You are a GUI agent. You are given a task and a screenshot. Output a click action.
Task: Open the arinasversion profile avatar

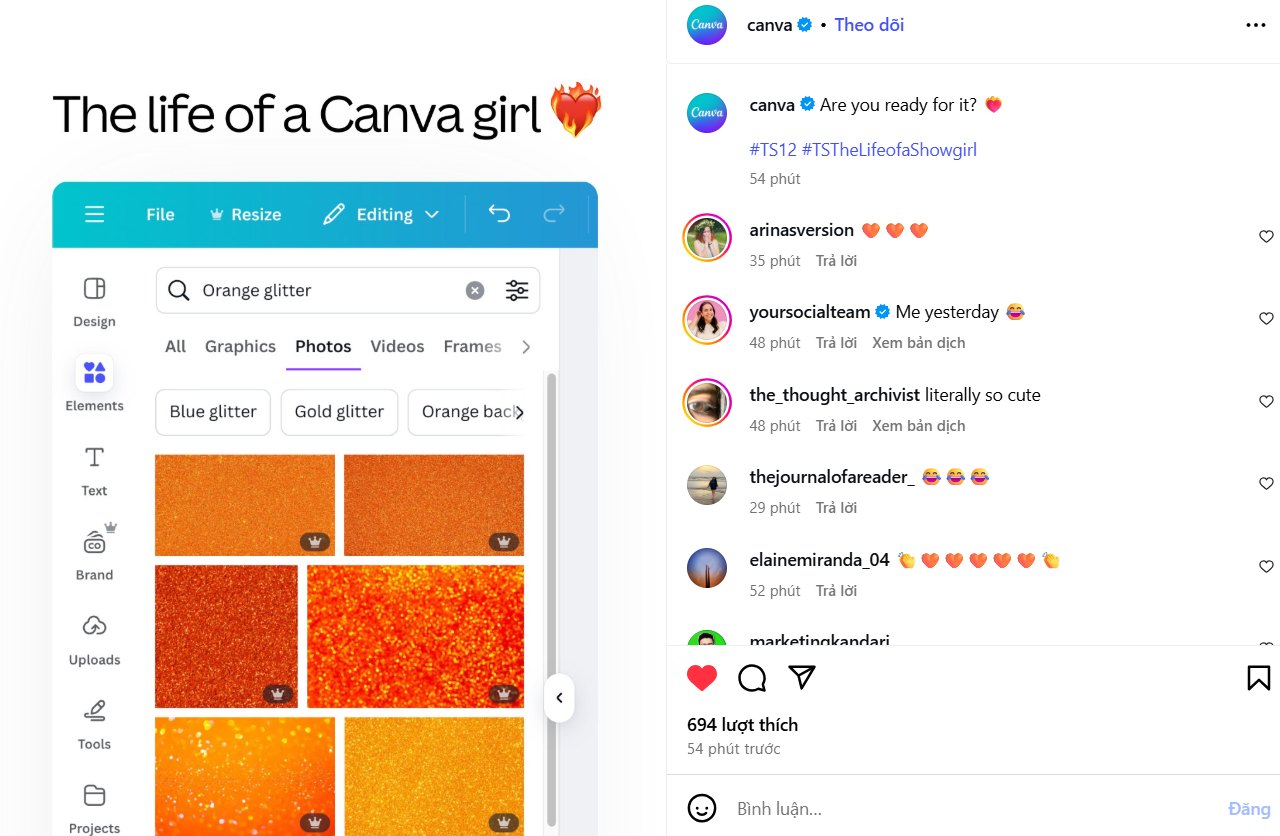(707, 238)
